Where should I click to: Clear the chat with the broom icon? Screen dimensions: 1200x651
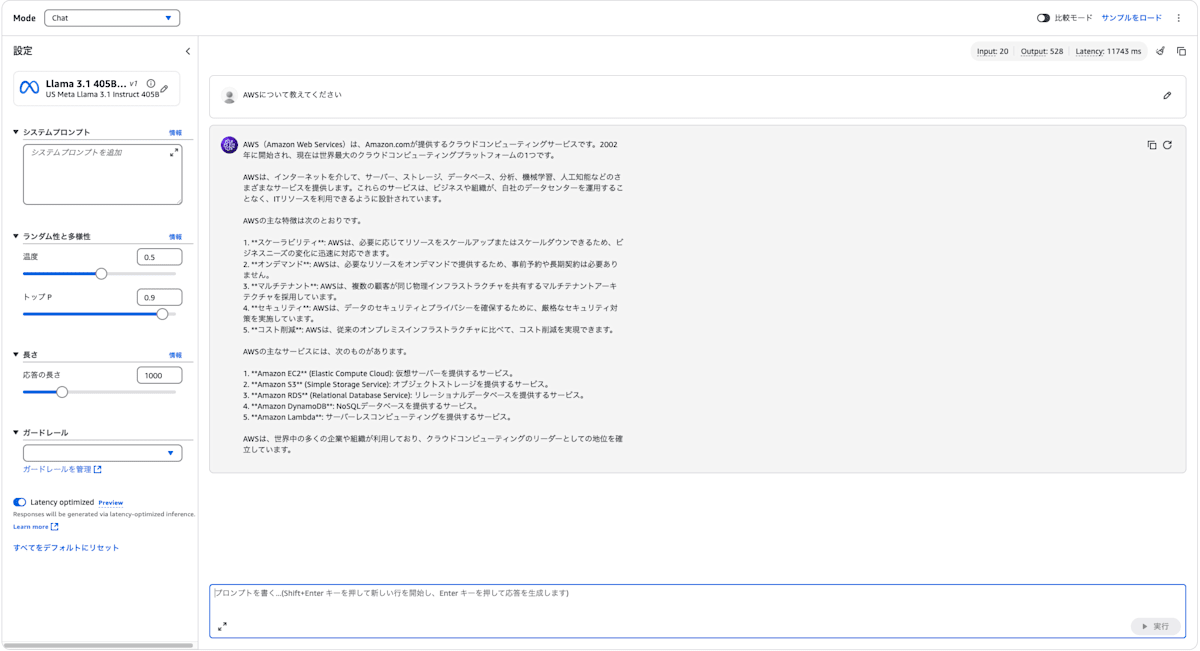(x=1161, y=51)
